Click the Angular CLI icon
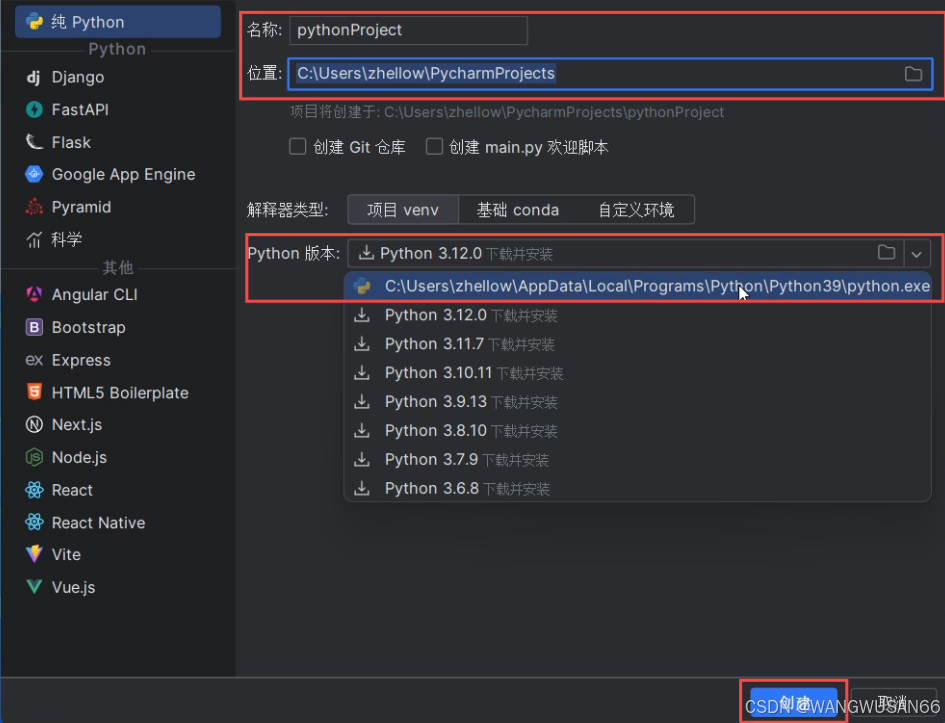The height and width of the screenshot is (723, 945). click(34, 294)
